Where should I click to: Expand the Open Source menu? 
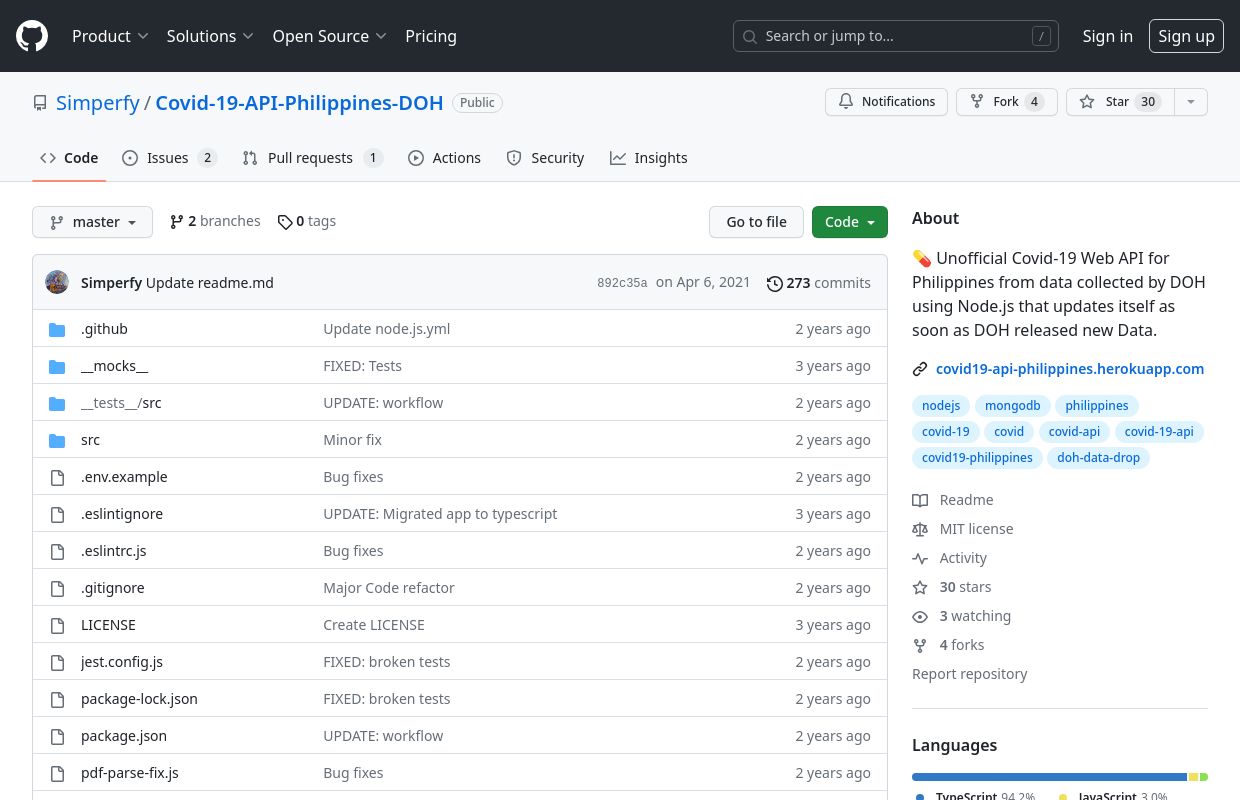coord(330,36)
